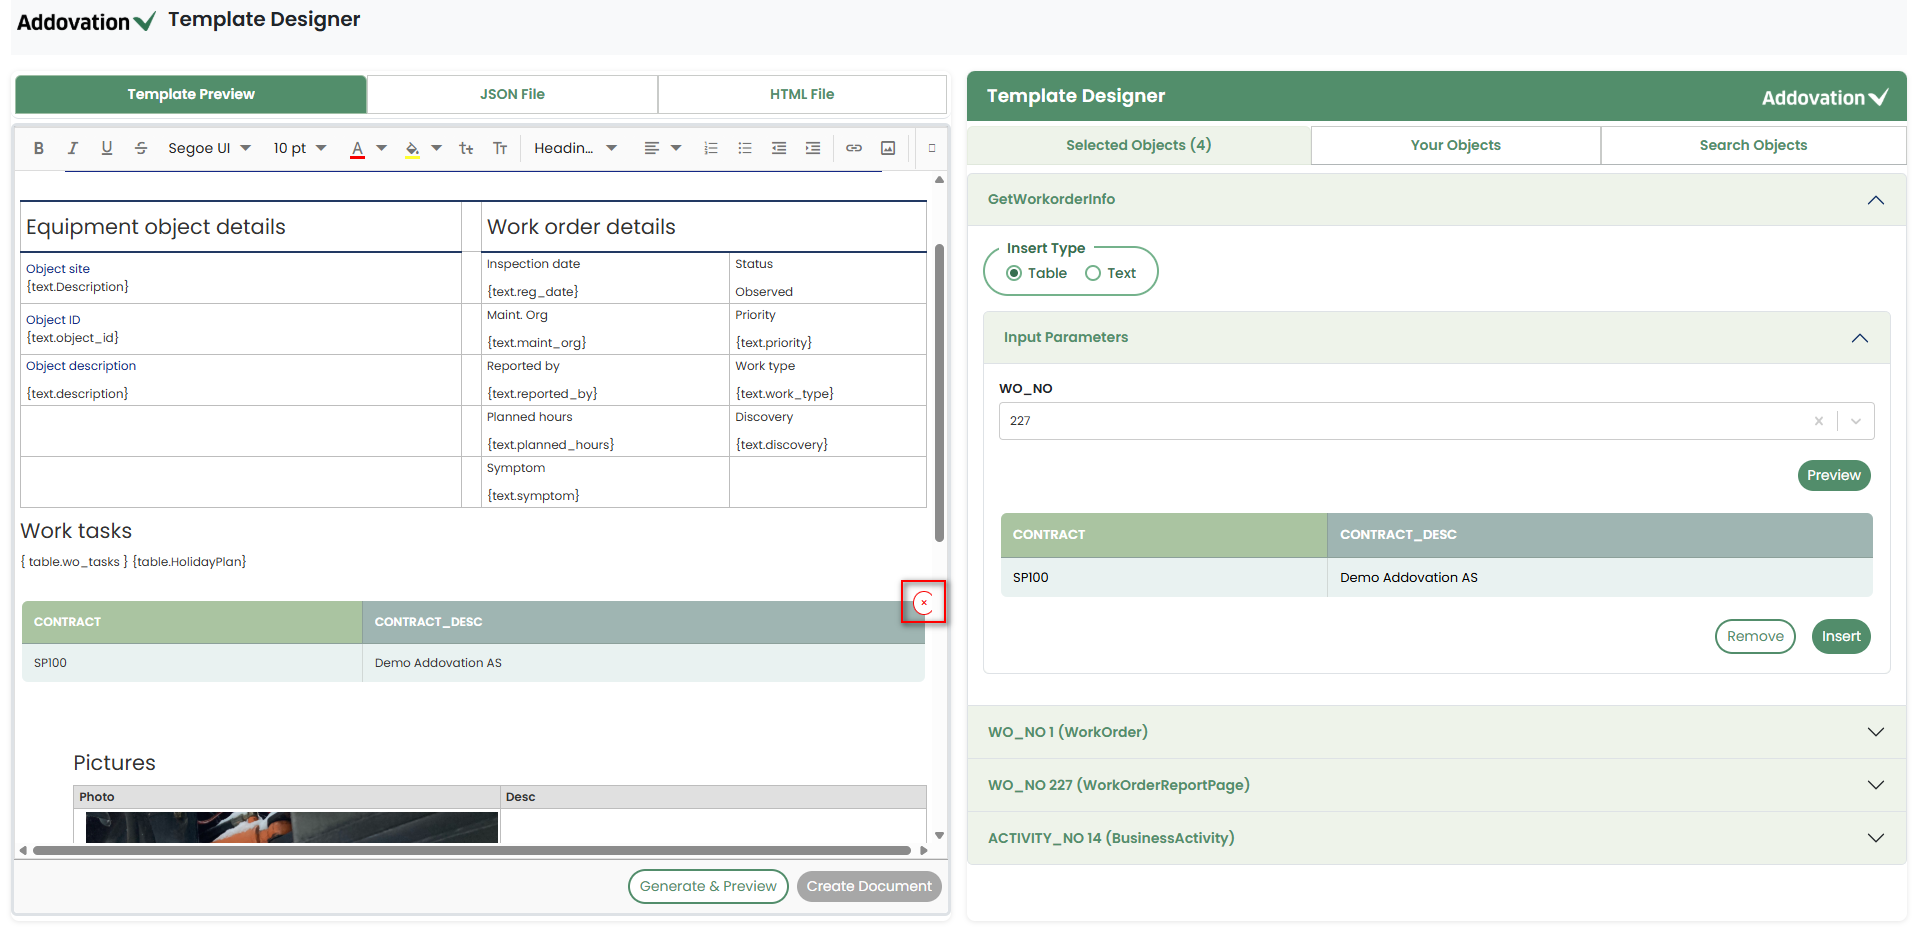Viewport: 1917px width, 939px height.
Task: Apply italic formatting
Action: click(x=72, y=148)
